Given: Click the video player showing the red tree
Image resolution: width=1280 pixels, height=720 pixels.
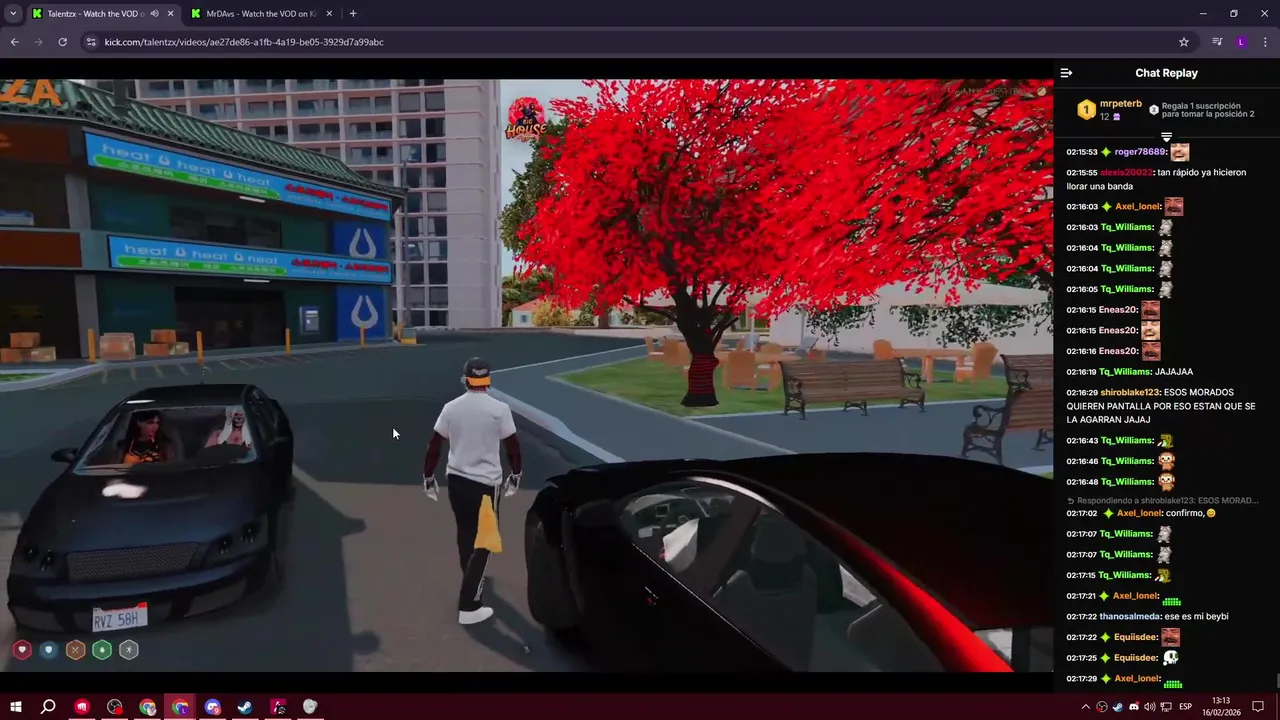Looking at the screenshot, I should click(x=526, y=375).
